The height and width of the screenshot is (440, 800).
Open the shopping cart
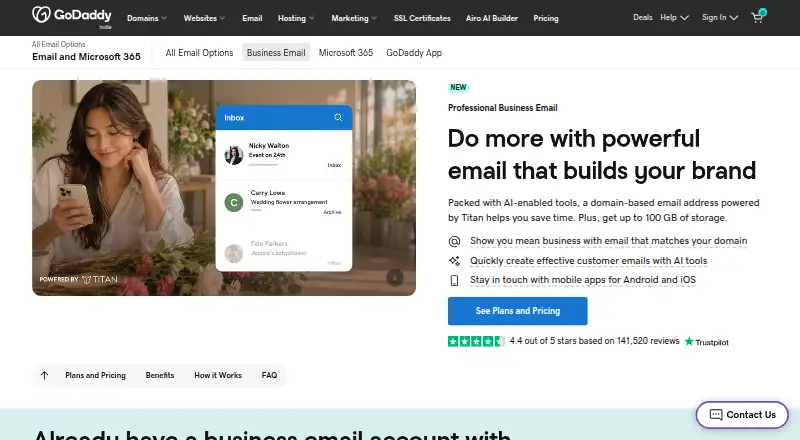(x=758, y=17)
